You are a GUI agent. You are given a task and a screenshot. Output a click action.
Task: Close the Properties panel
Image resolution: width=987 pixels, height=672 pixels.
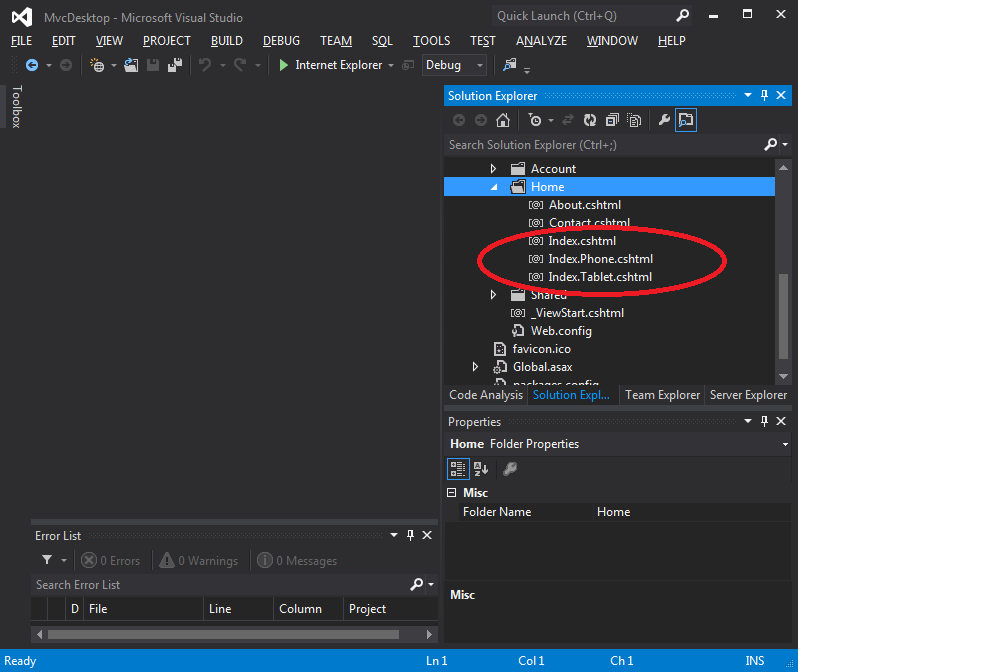781,422
